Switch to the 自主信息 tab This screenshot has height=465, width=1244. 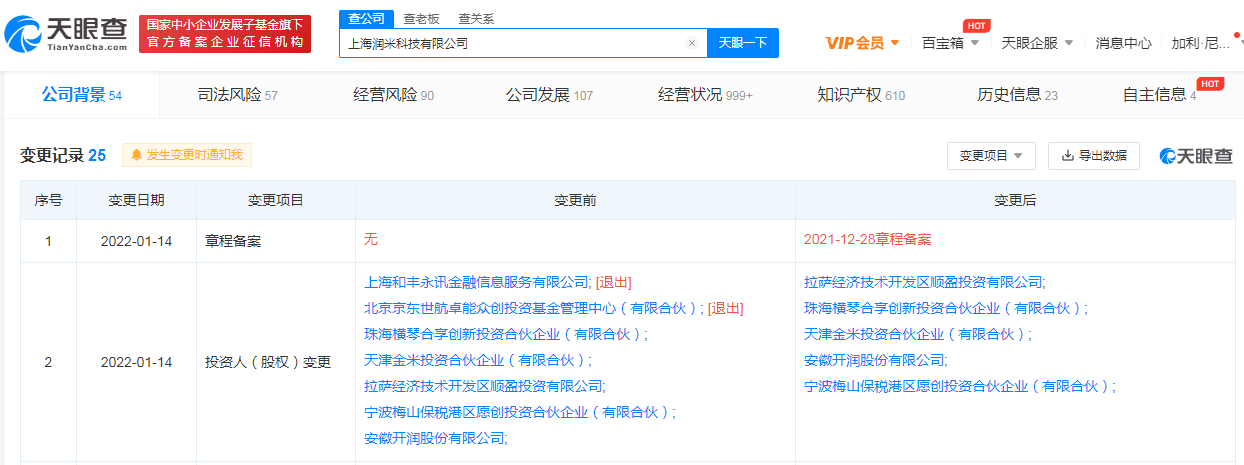[1160, 95]
